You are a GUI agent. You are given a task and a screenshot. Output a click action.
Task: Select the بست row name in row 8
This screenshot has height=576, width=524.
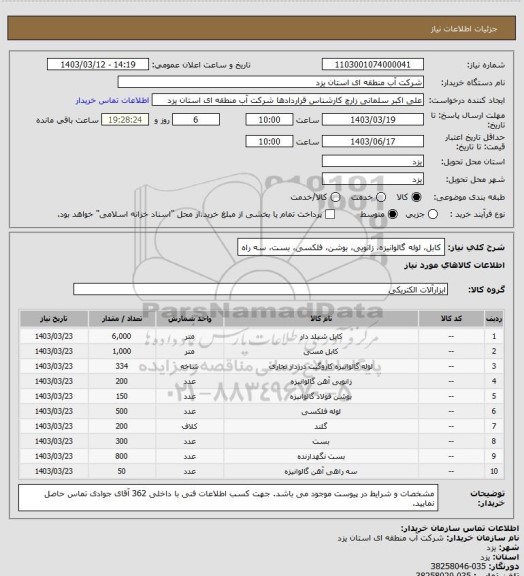point(321,442)
